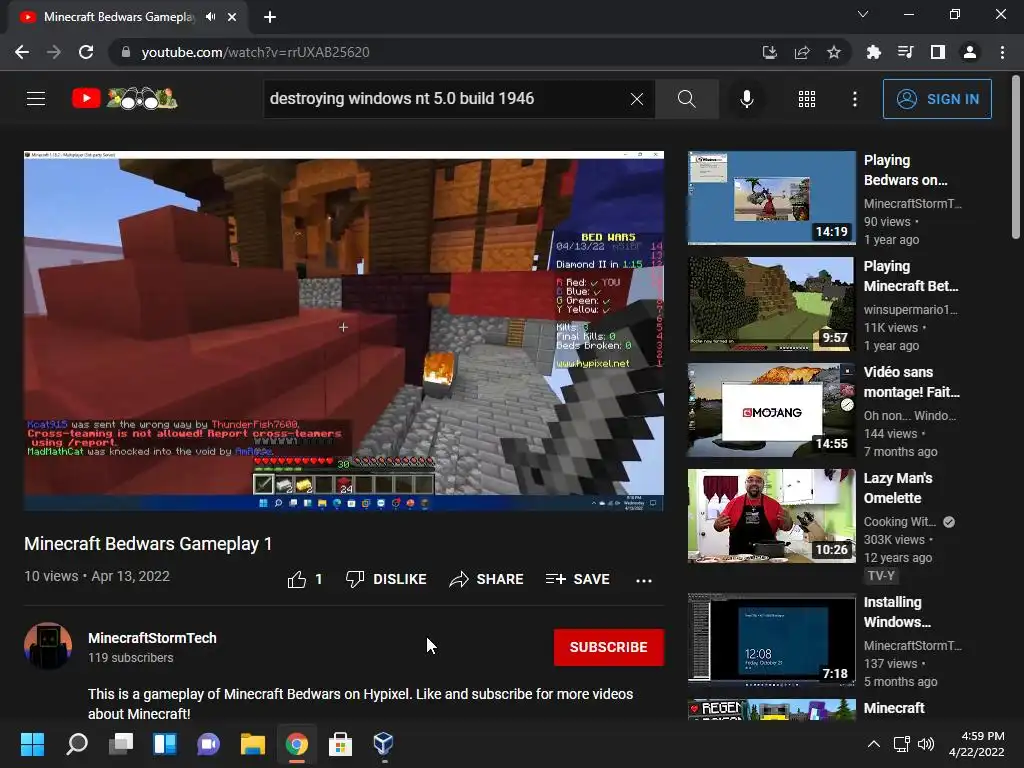Mute the tab via speaker icon
This screenshot has height=768, width=1024.
(210, 17)
